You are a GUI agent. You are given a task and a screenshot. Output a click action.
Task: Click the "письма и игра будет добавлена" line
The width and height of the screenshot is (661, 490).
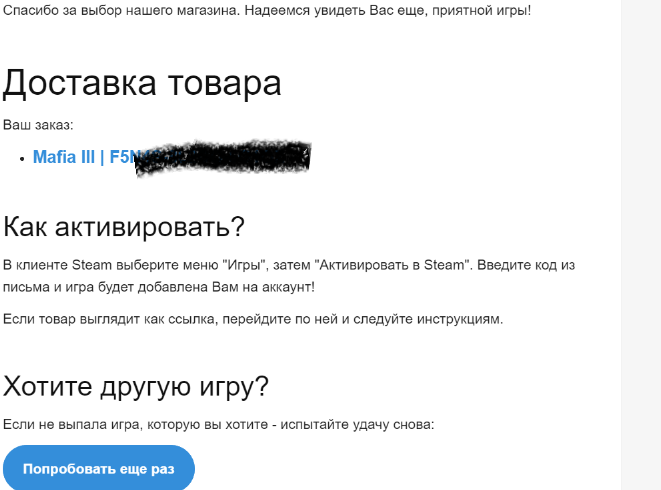pyautogui.click(x=120, y=287)
